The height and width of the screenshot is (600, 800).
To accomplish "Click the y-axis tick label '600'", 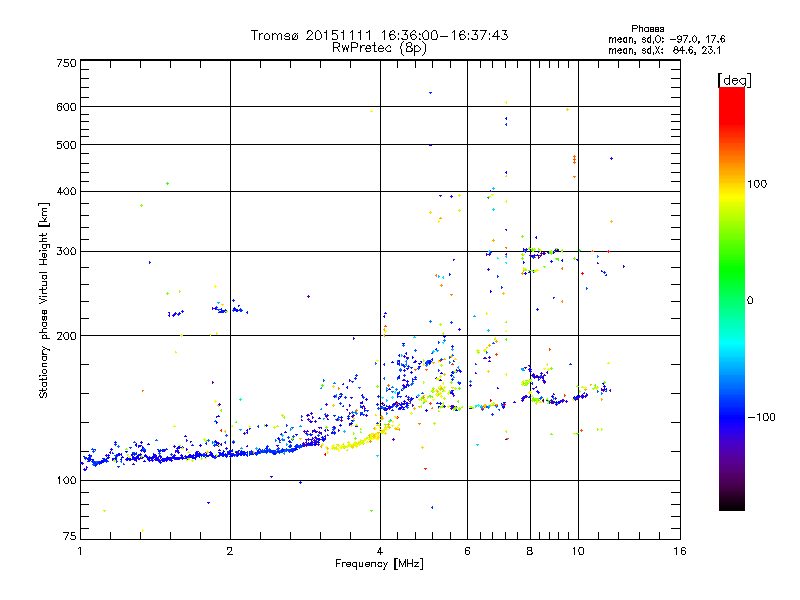I will tap(66, 107).
